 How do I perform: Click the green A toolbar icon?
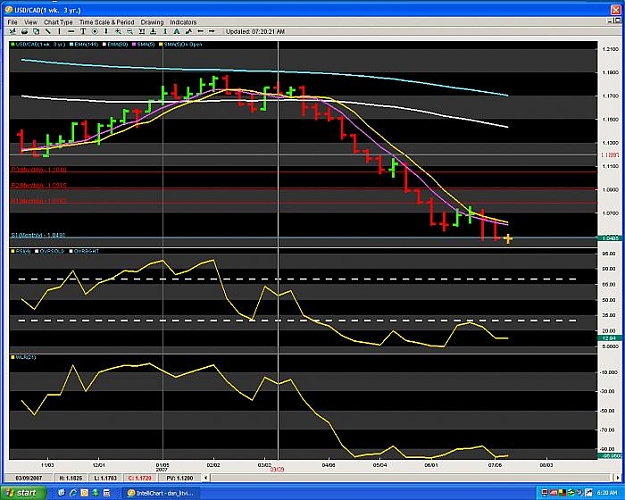[177, 31]
